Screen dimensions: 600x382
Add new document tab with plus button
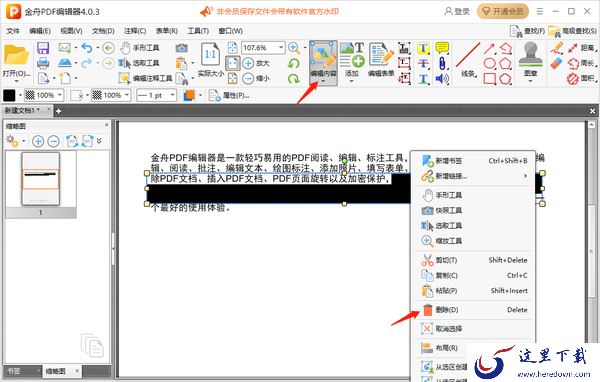58,111
